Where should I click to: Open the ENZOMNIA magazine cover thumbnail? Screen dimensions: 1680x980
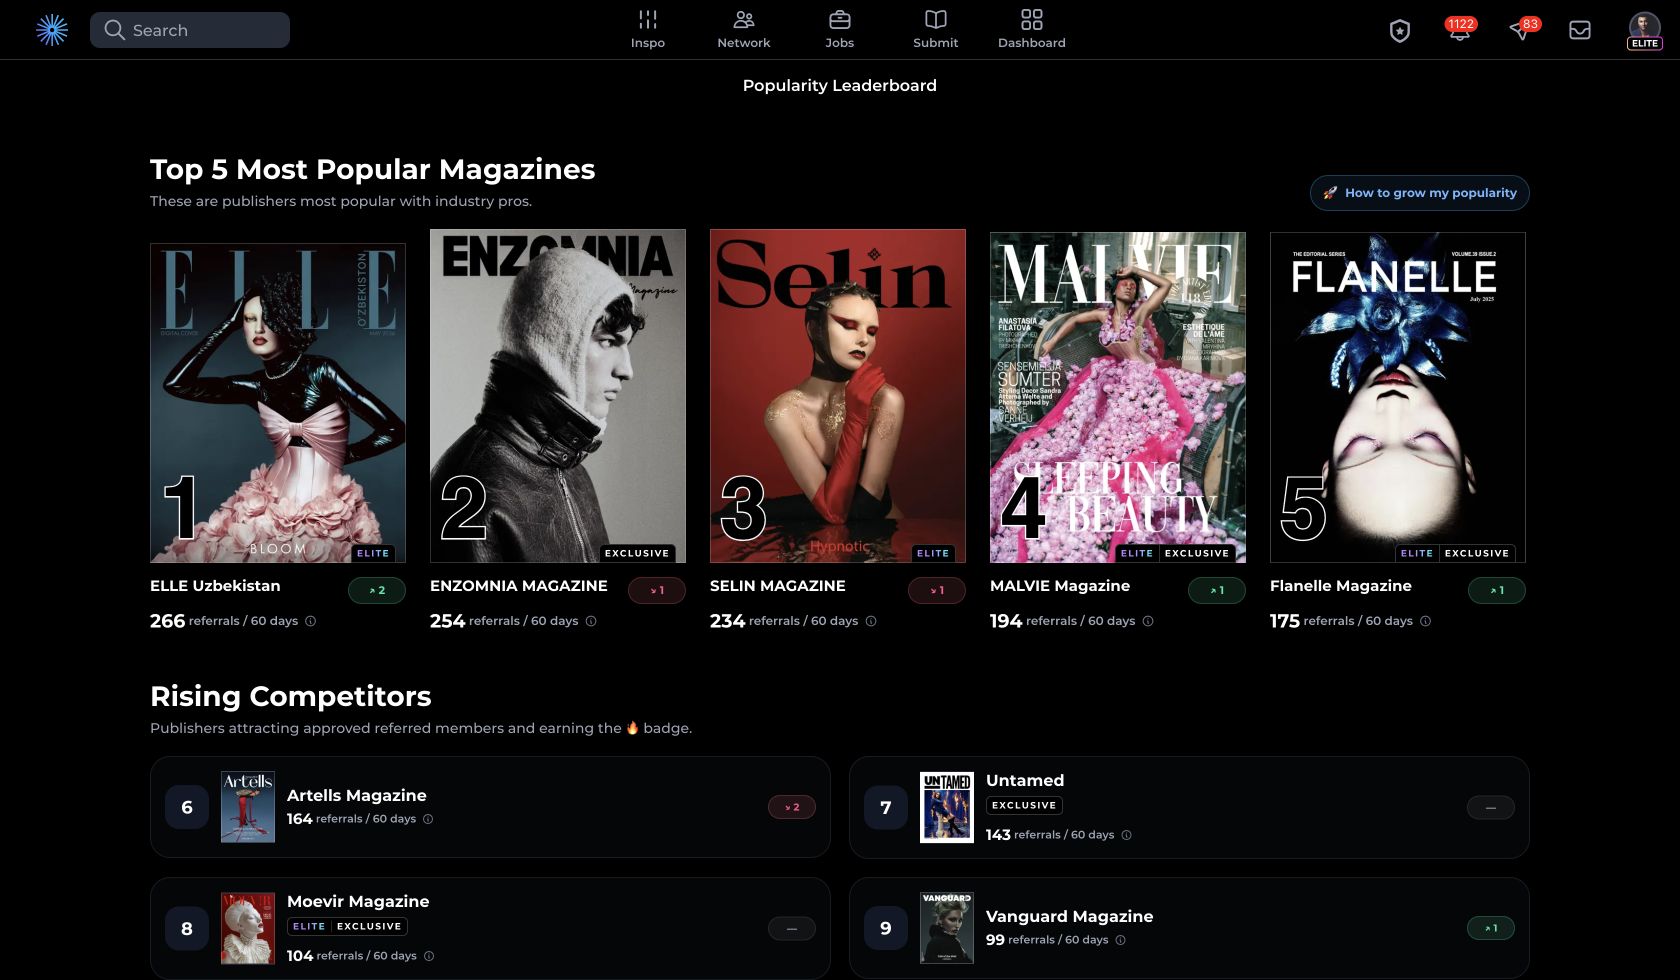pyautogui.click(x=558, y=396)
